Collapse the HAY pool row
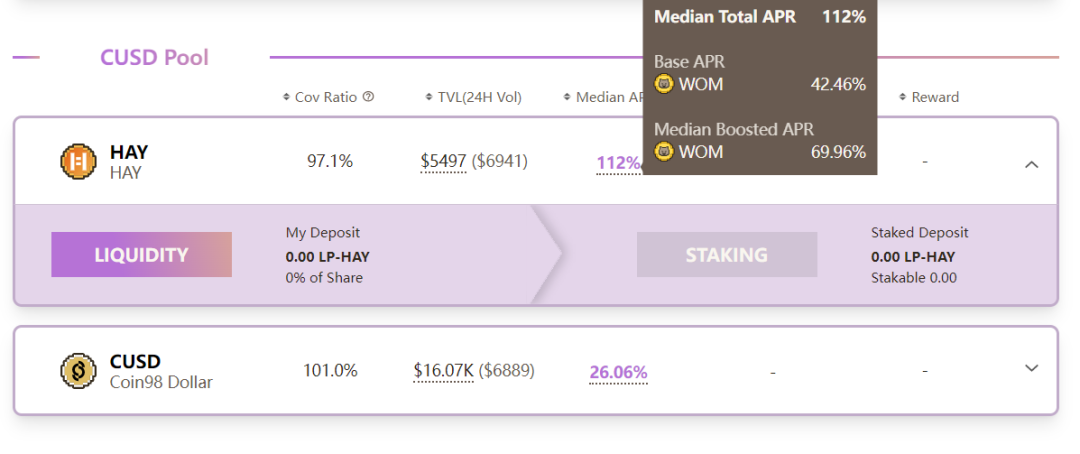The height and width of the screenshot is (454, 1080). pos(1032,163)
